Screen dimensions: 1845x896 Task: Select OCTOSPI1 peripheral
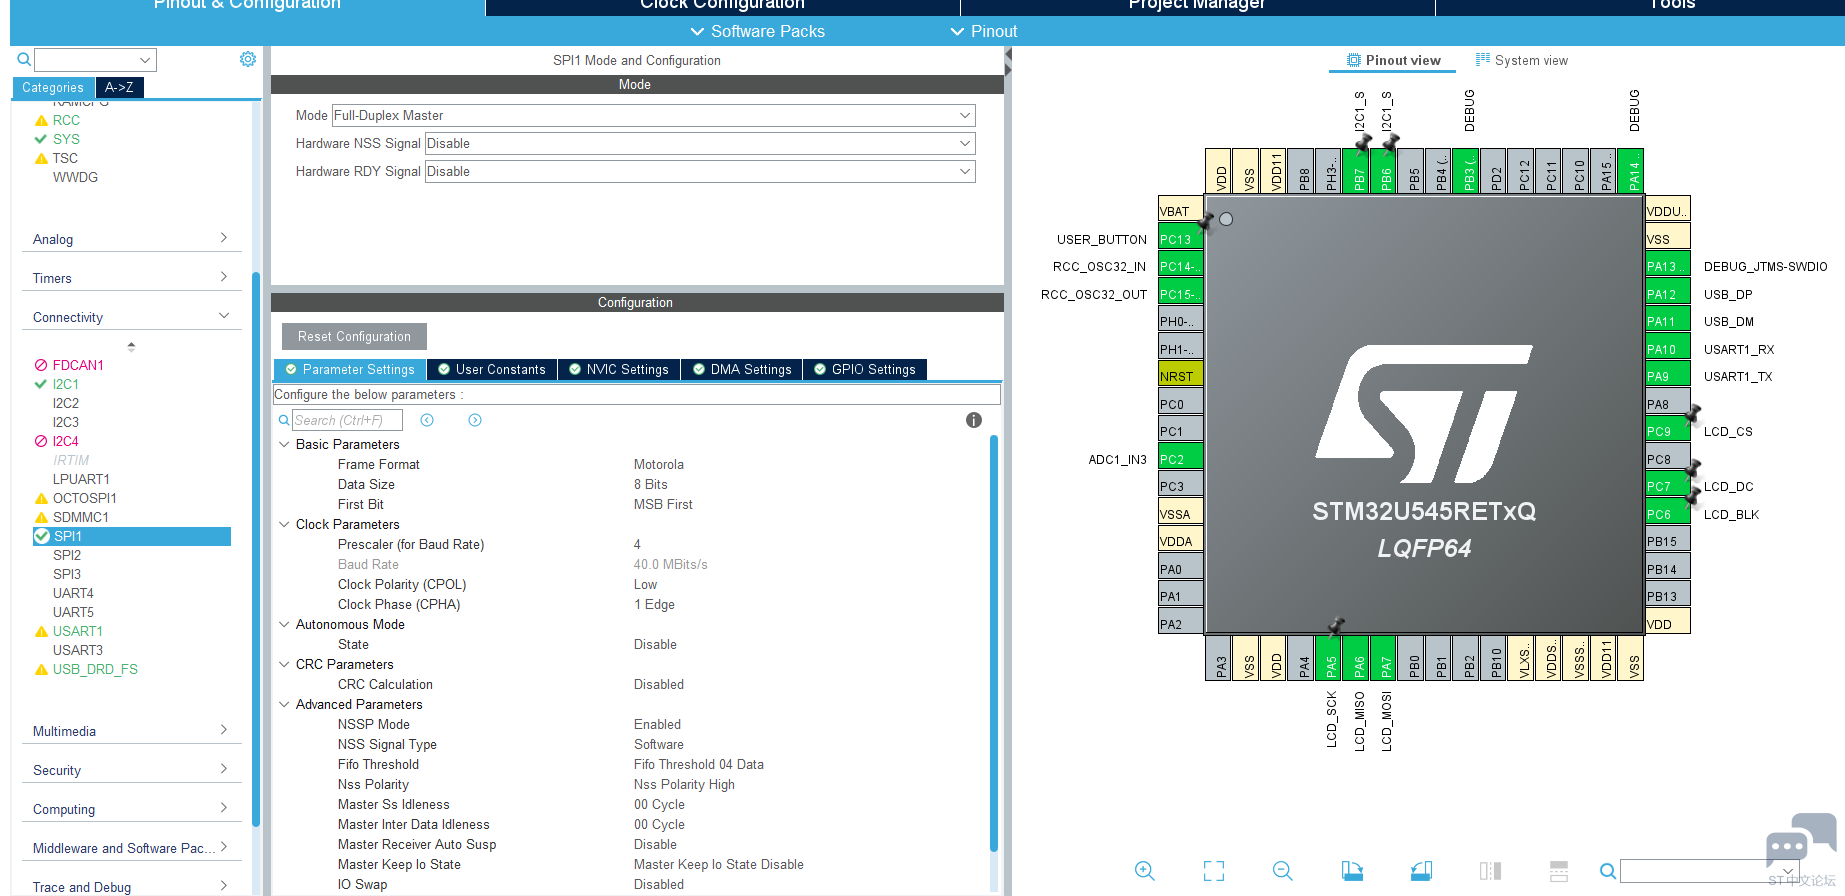pyautogui.click(x=85, y=498)
